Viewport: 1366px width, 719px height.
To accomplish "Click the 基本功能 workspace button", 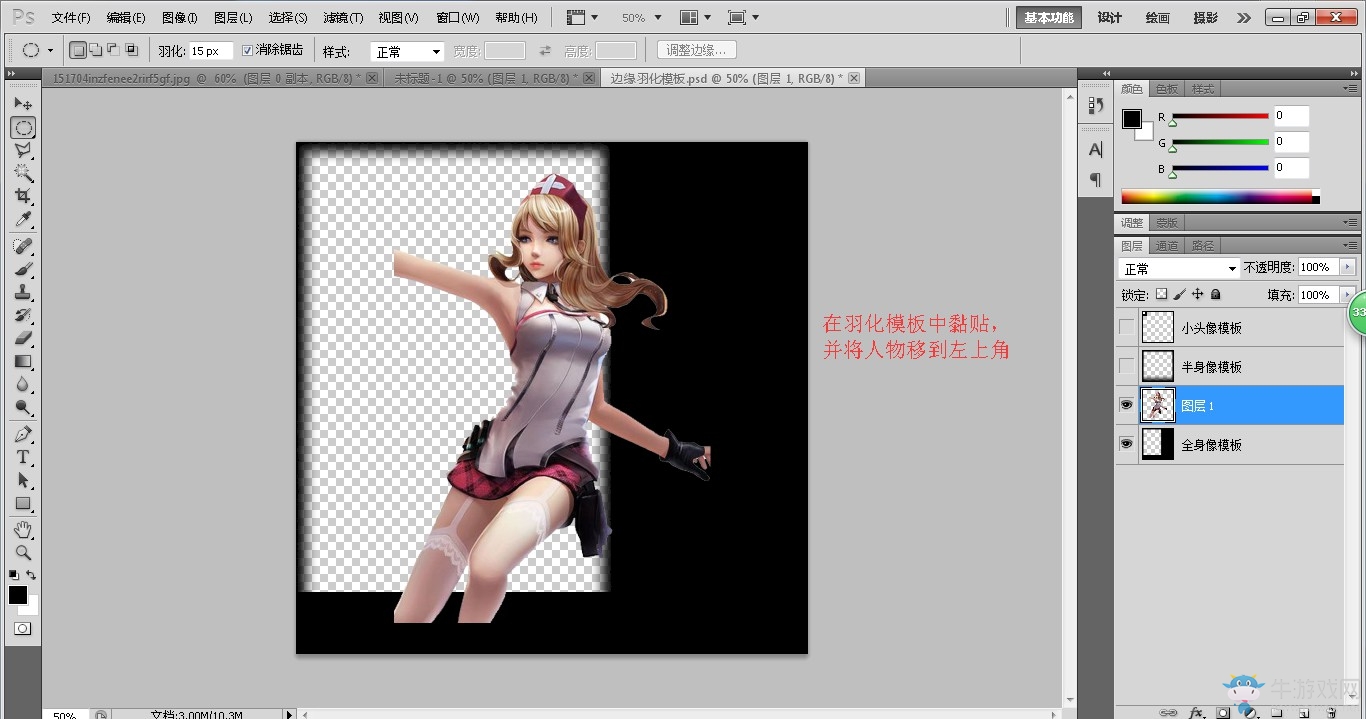I will tap(1049, 18).
